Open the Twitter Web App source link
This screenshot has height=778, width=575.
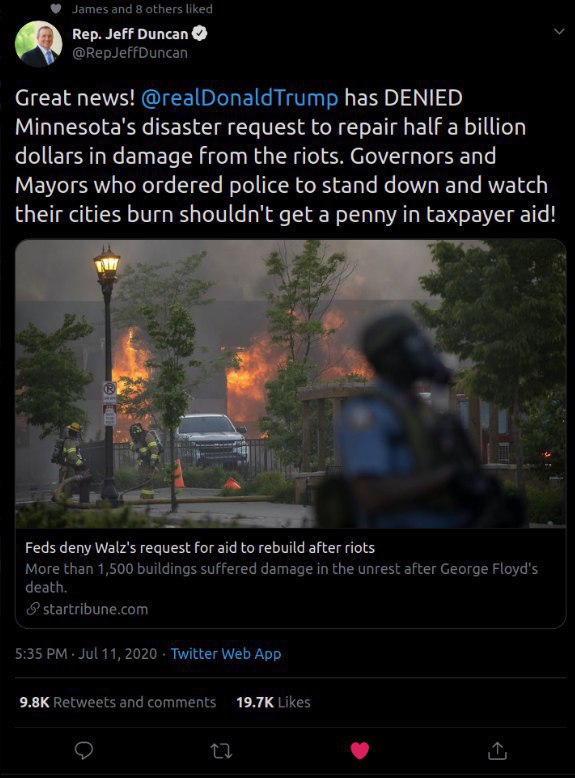[226, 653]
